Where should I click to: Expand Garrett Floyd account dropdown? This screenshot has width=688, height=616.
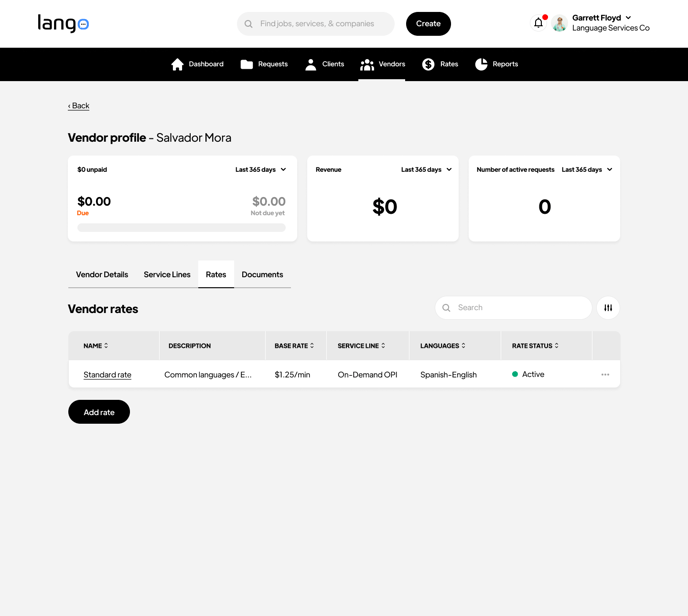point(628,18)
